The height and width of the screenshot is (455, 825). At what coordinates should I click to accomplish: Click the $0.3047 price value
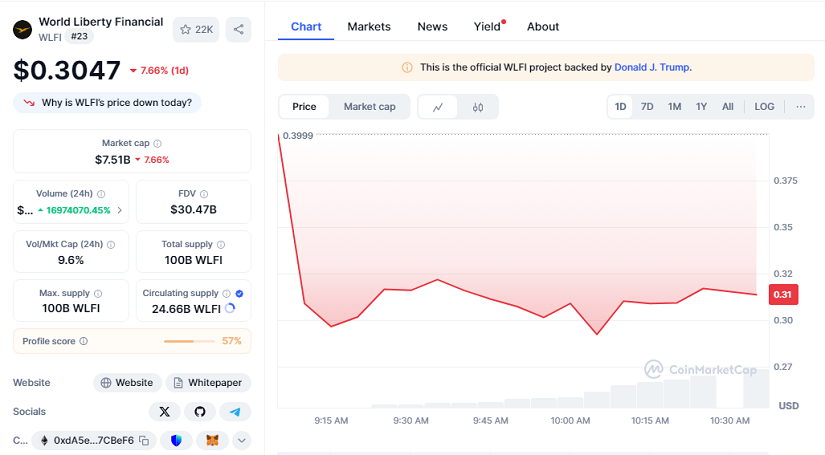click(x=67, y=70)
